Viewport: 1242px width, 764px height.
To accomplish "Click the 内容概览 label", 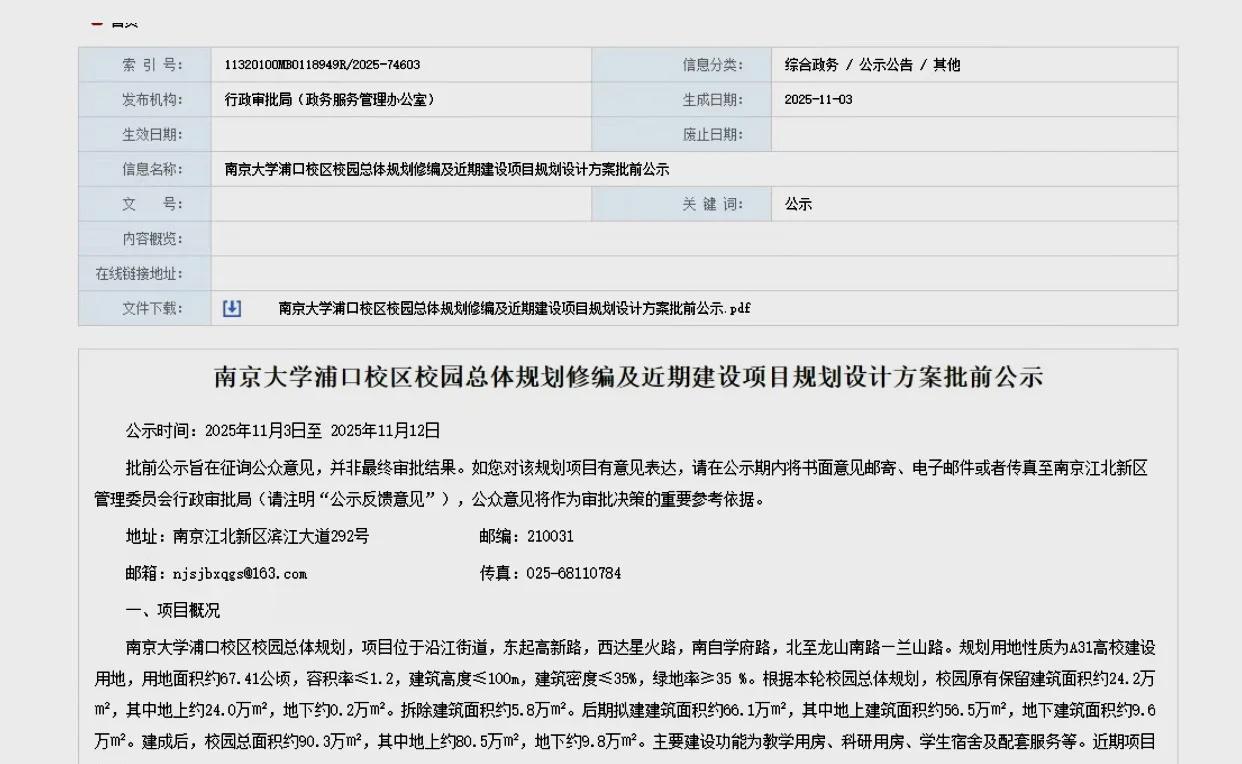I will point(153,239).
